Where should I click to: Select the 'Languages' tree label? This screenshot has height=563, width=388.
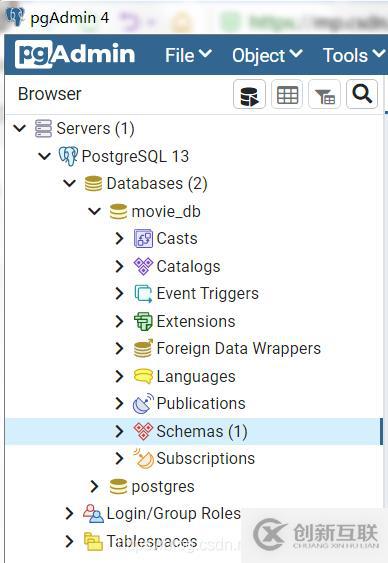click(x=196, y=376)
